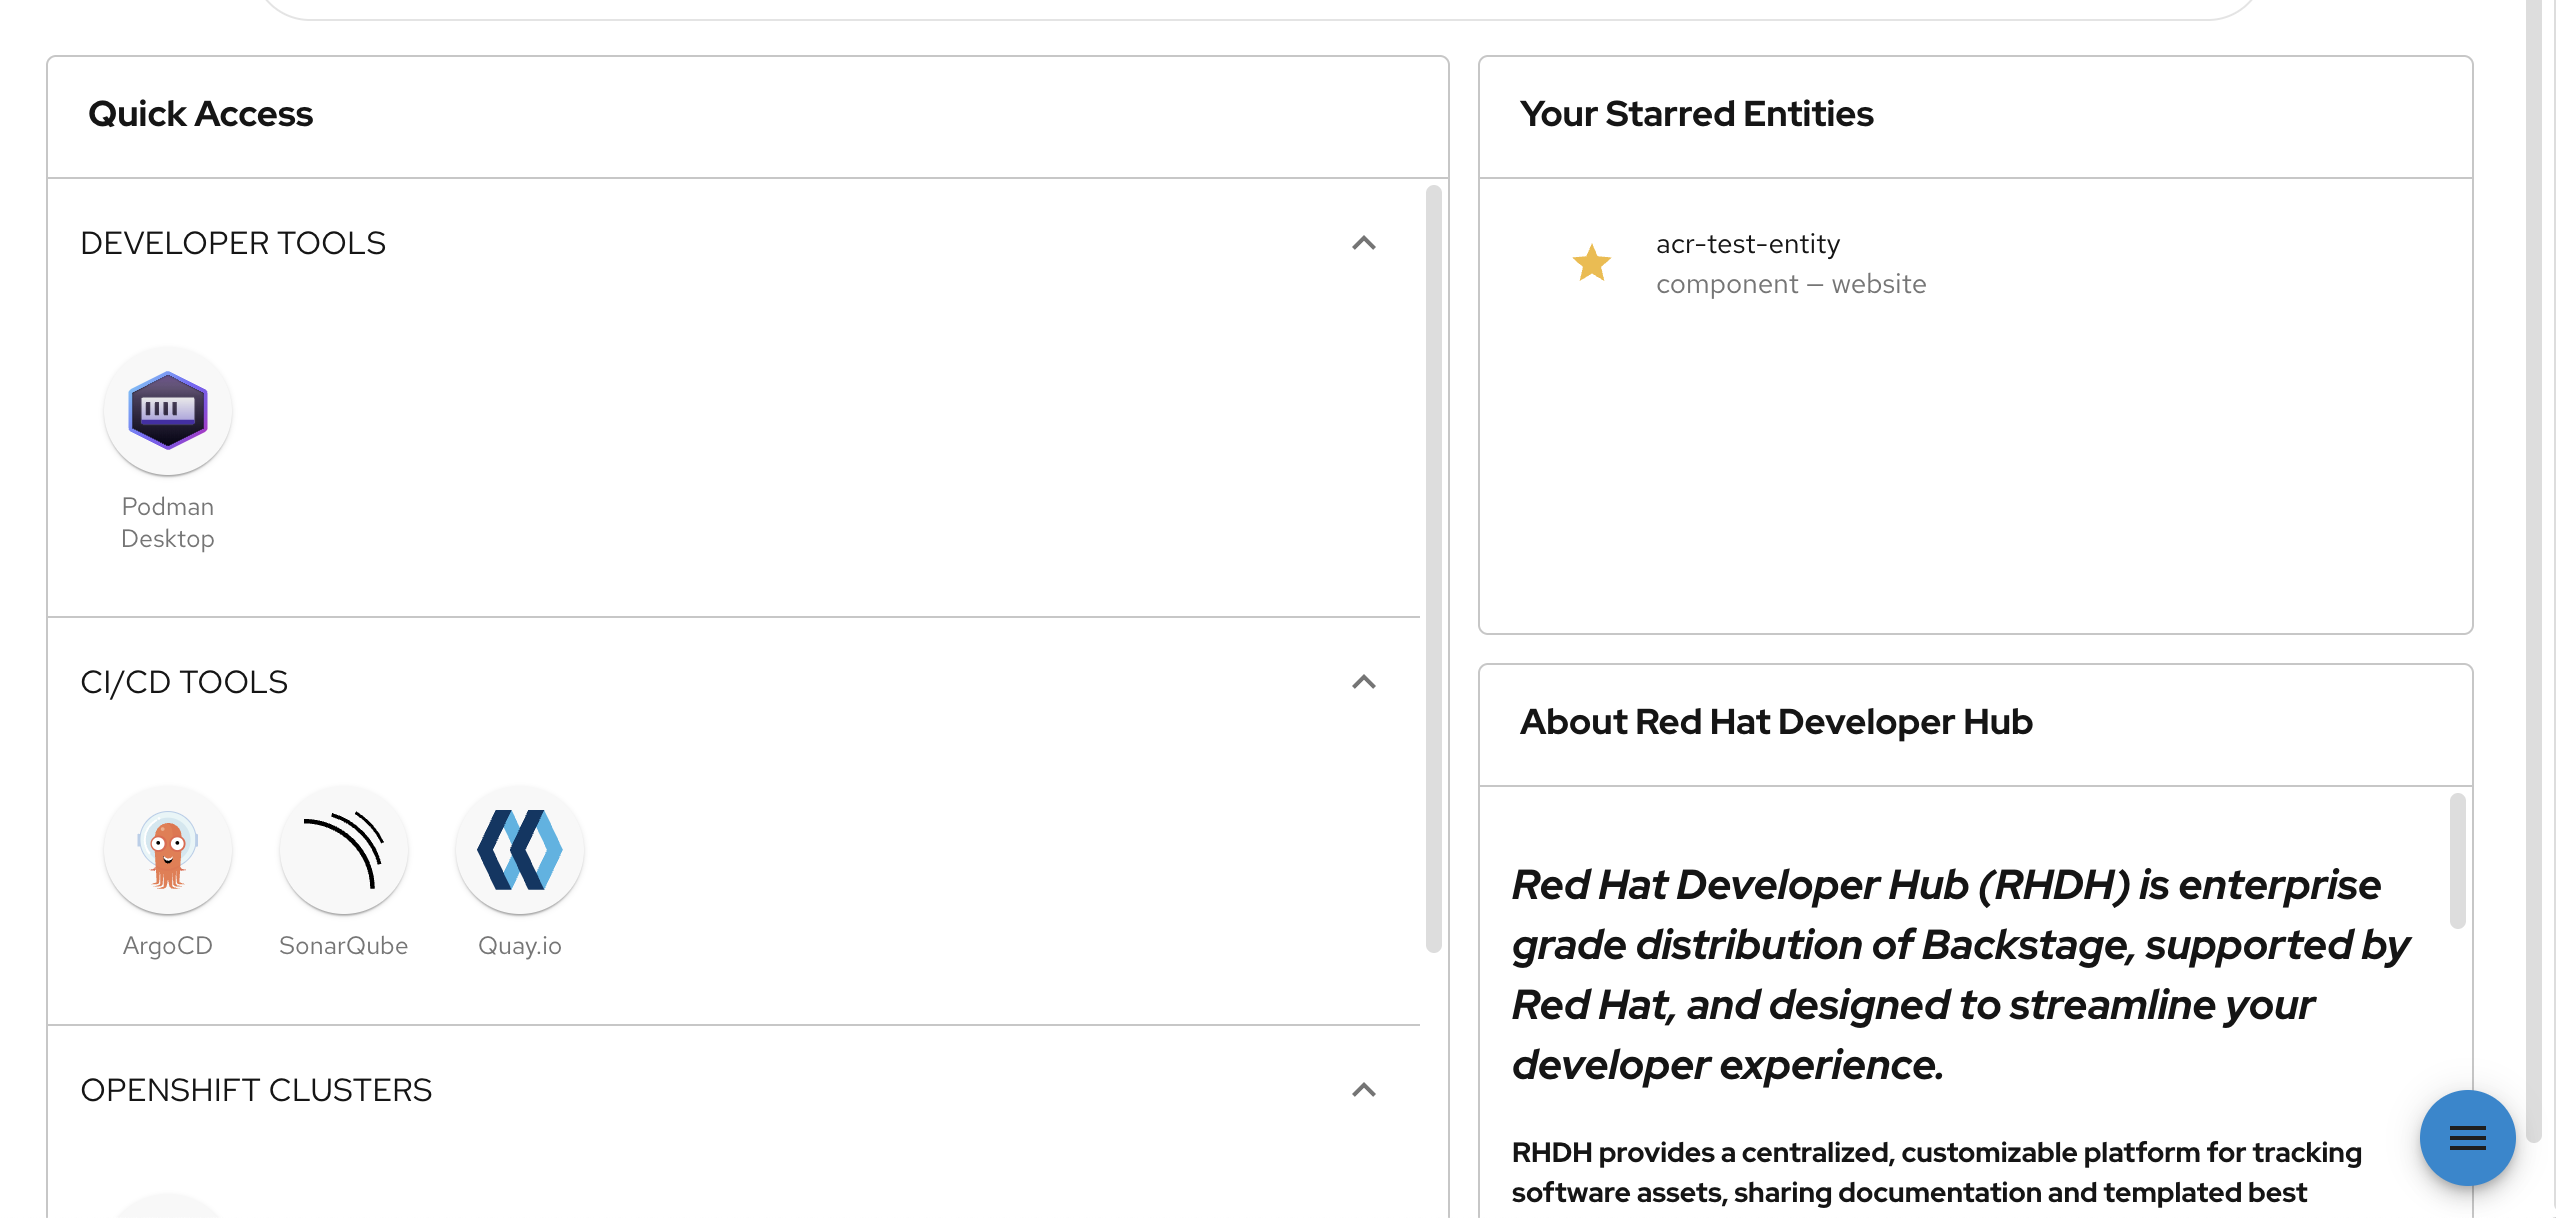Click the Podman Desktop label

coord(168,523)
